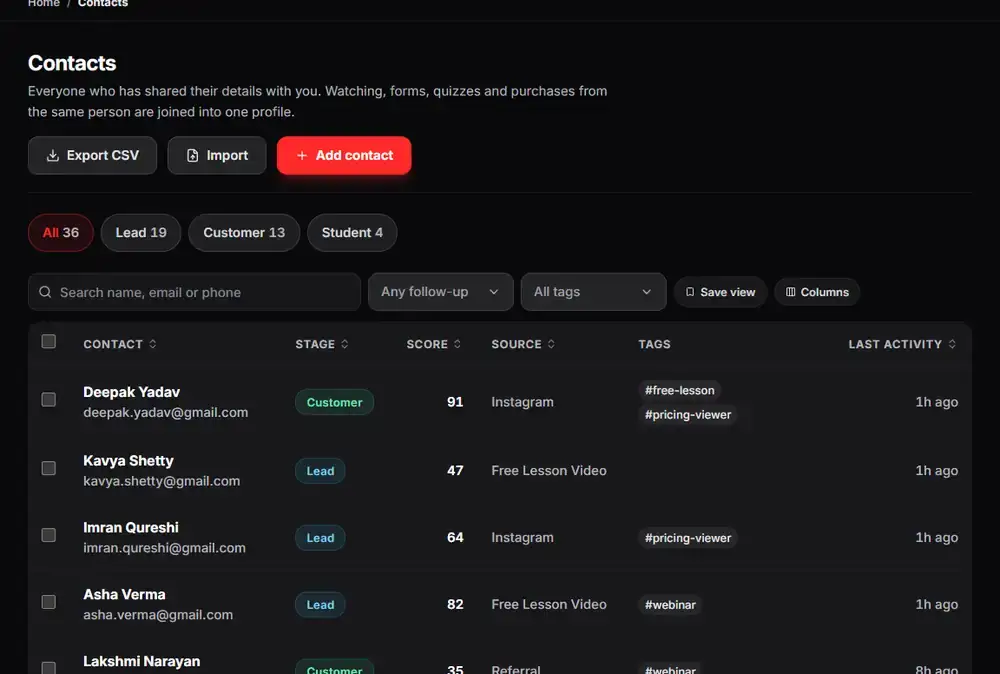
Task: Click score 47 for Kavya Shetty
Action: tap(455, 471)
